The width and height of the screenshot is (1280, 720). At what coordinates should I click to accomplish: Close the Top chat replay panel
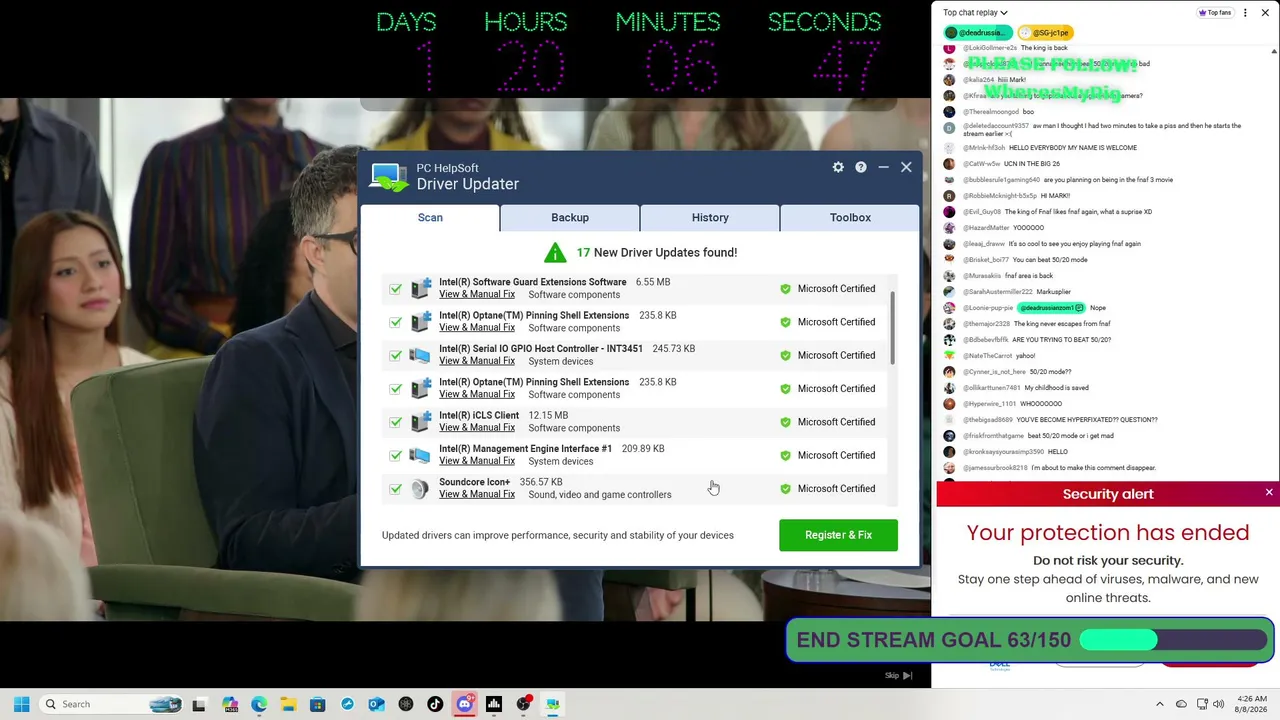click(x=1267, y=13)
